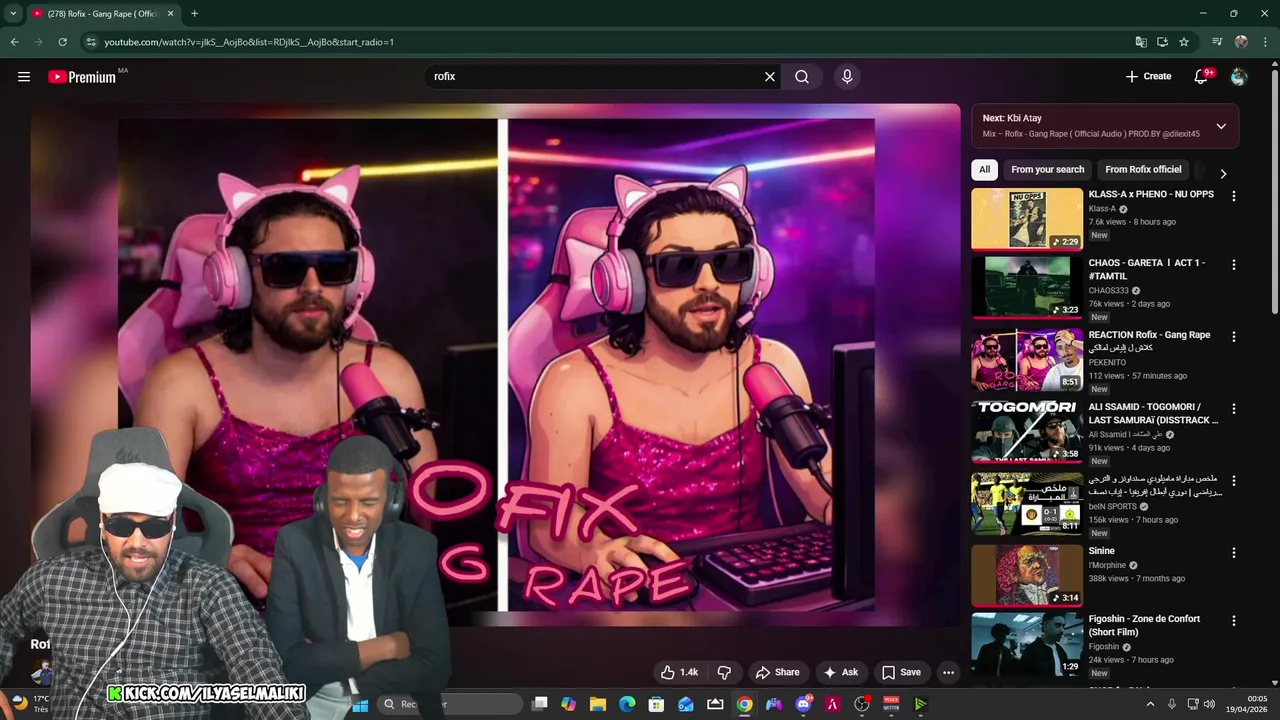Run search with the magnifier button

[x=802, y=76]
